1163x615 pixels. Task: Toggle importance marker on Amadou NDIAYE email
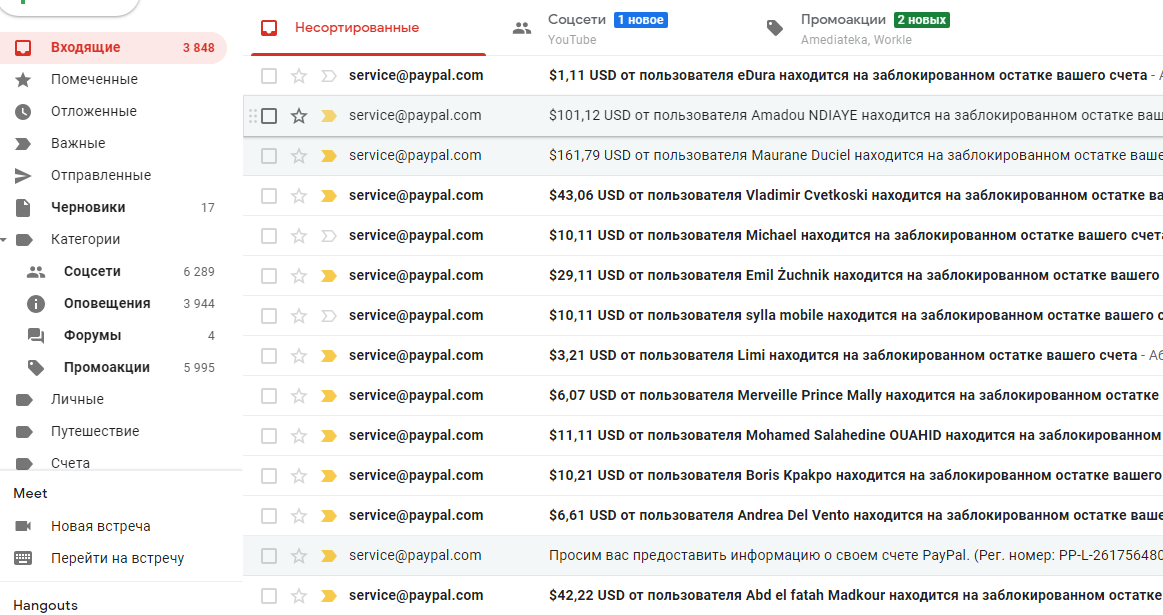point(329,116)
